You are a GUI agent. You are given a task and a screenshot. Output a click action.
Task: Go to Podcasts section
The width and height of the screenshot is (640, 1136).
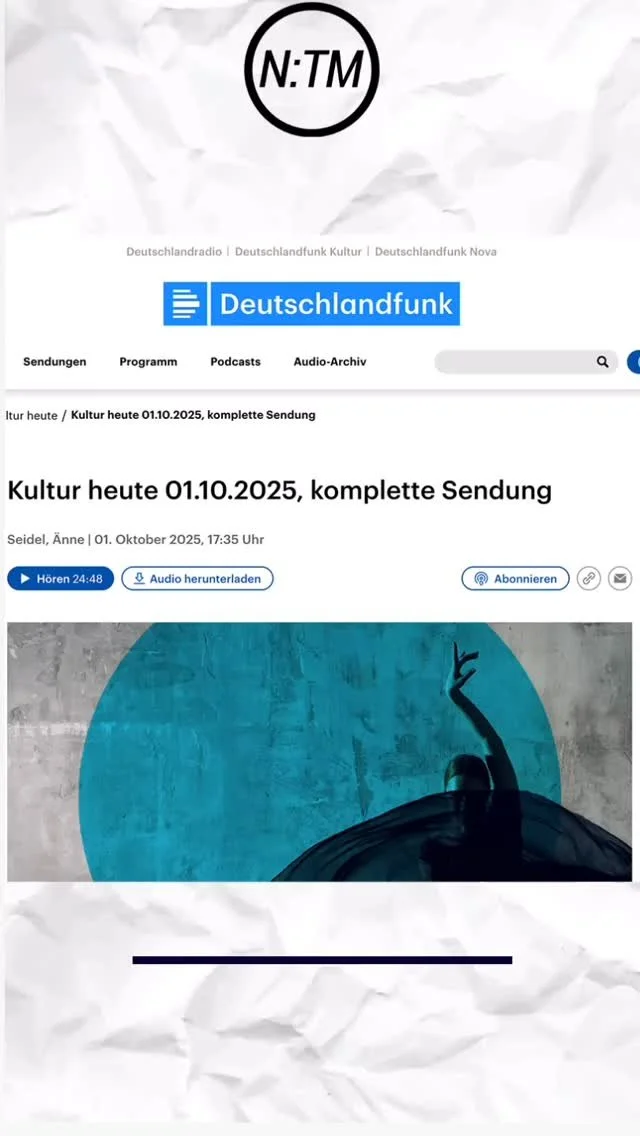point(236,362)
